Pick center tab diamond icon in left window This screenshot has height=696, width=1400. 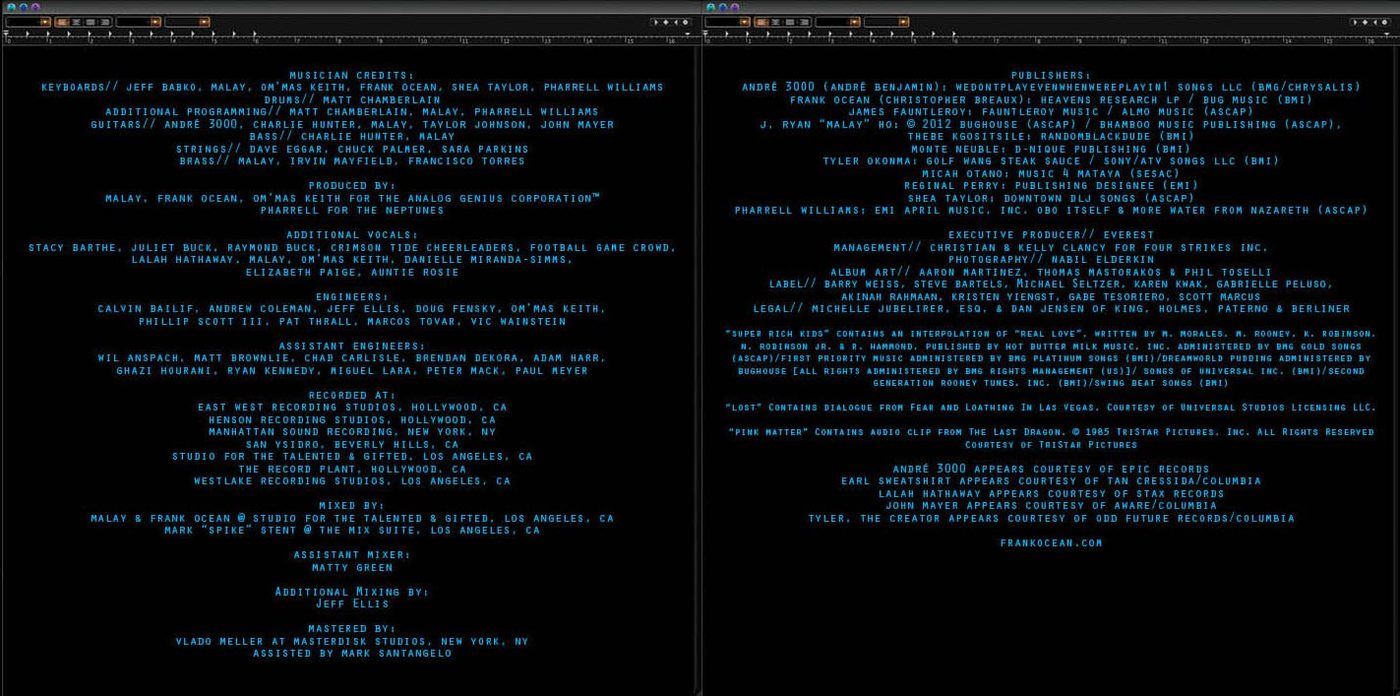tap(665, 22)
